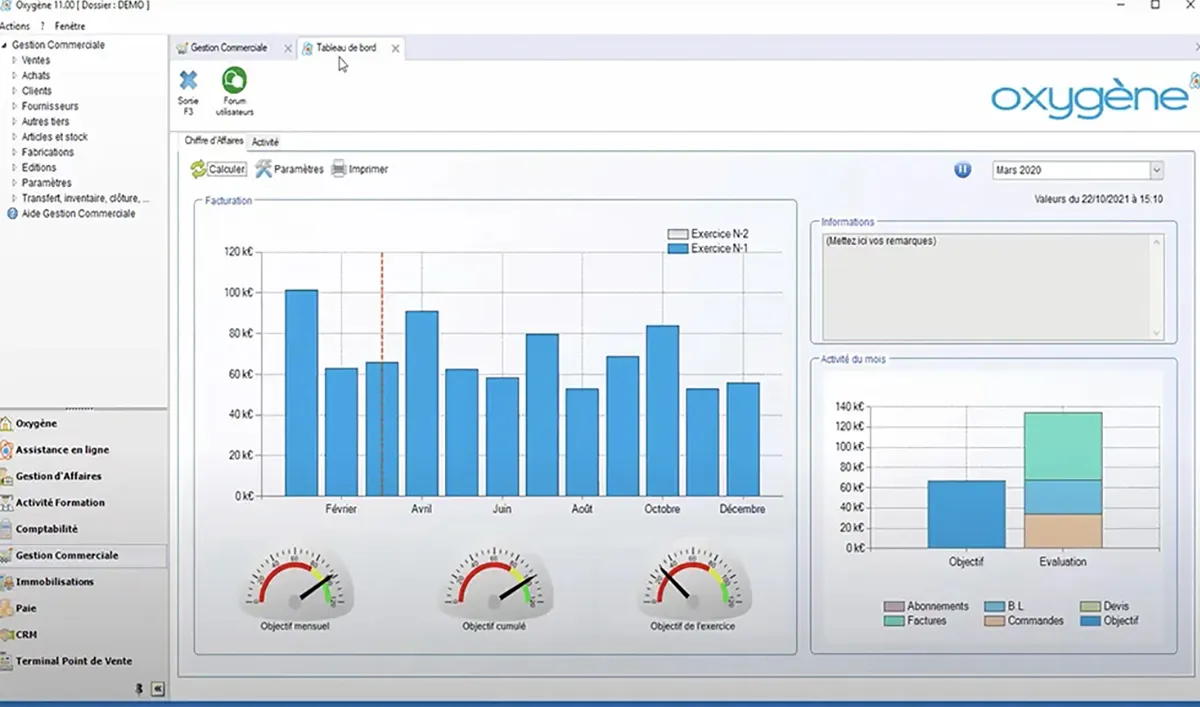Collapse the Gestion Commerciale tree root
This screenshot has width=1200, height=707.
point(5,45)
